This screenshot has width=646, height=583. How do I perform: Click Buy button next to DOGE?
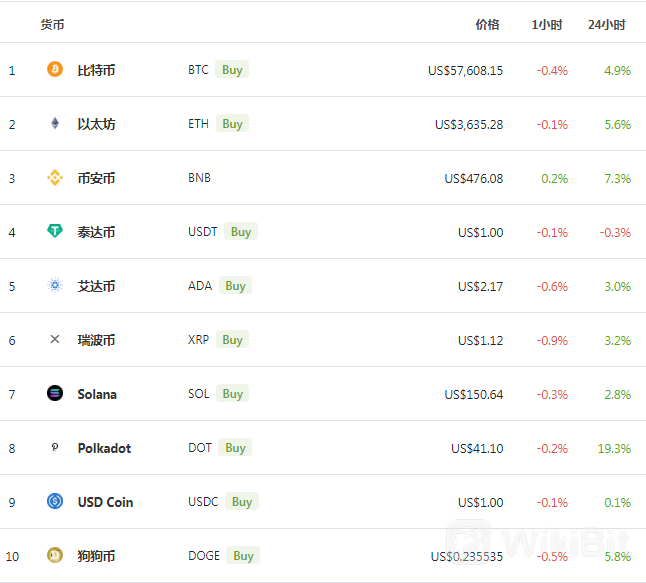[x=243, y=555]
